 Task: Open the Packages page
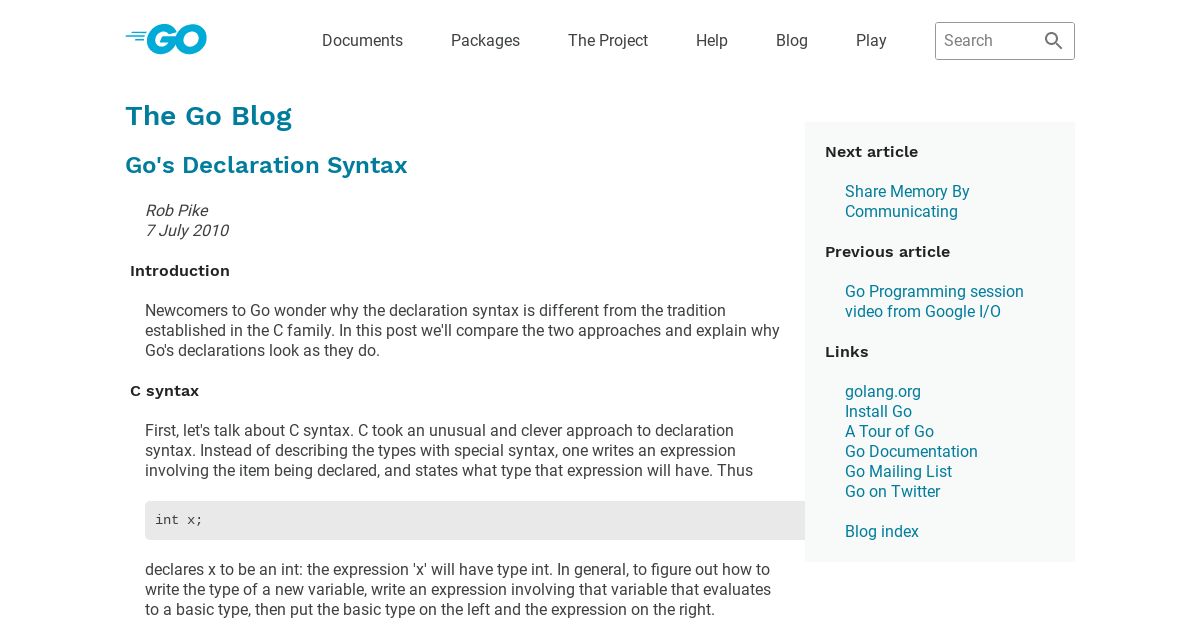click(x=485, y=41)
